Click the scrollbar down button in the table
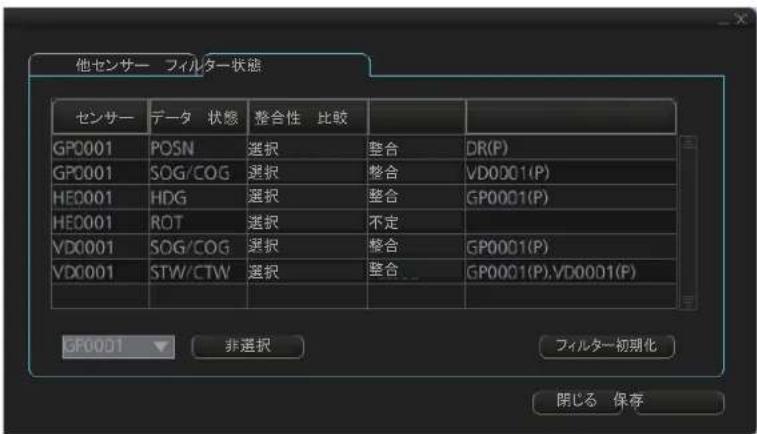This screenshot has width=757, height=434. tap(688, 302)
